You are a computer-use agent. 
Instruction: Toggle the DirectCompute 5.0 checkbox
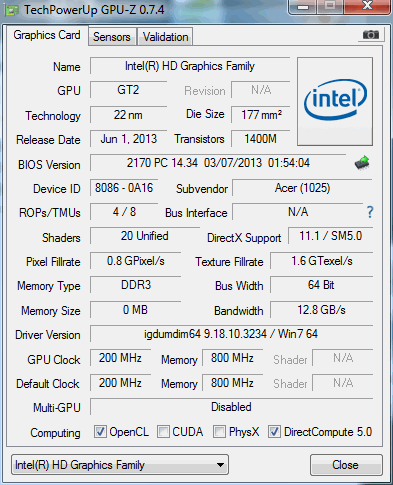274,432
